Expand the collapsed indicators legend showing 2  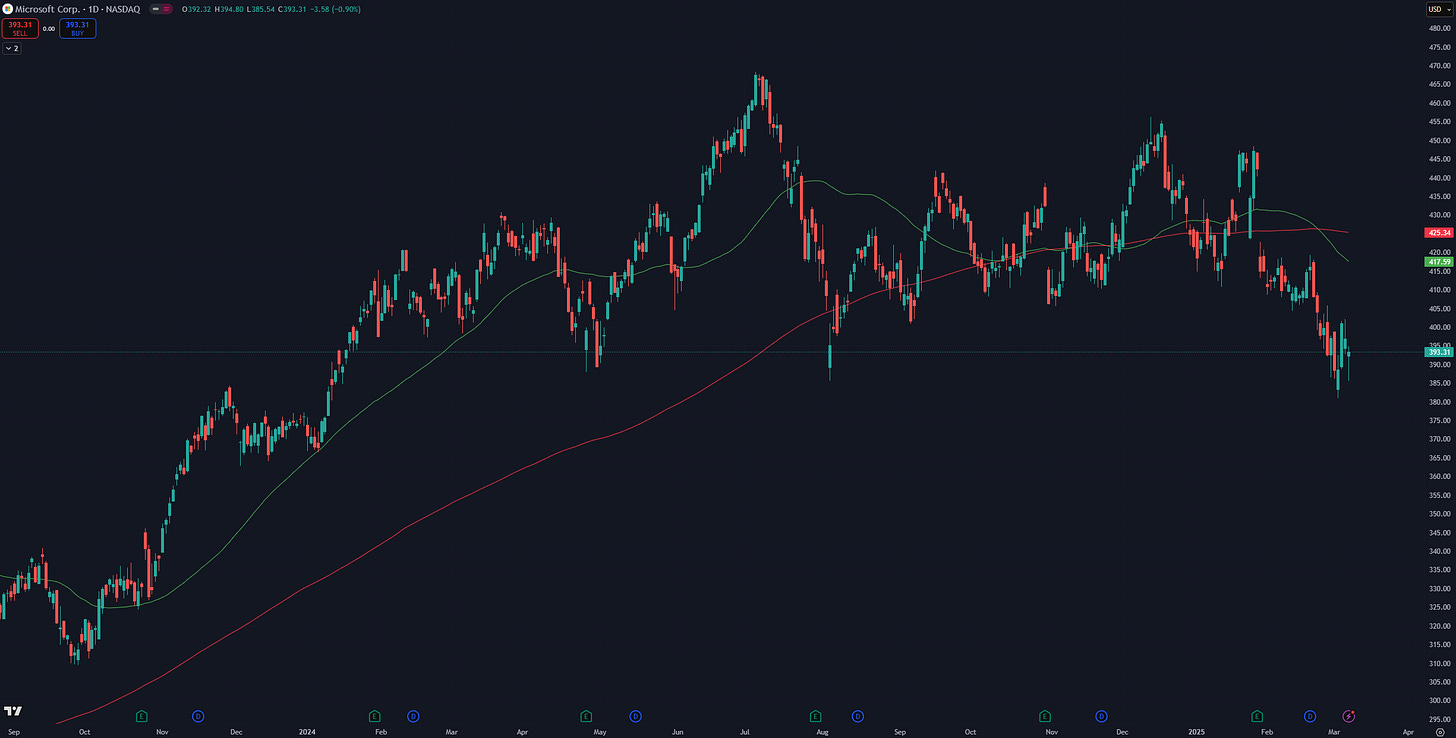(x=12, y=48)
